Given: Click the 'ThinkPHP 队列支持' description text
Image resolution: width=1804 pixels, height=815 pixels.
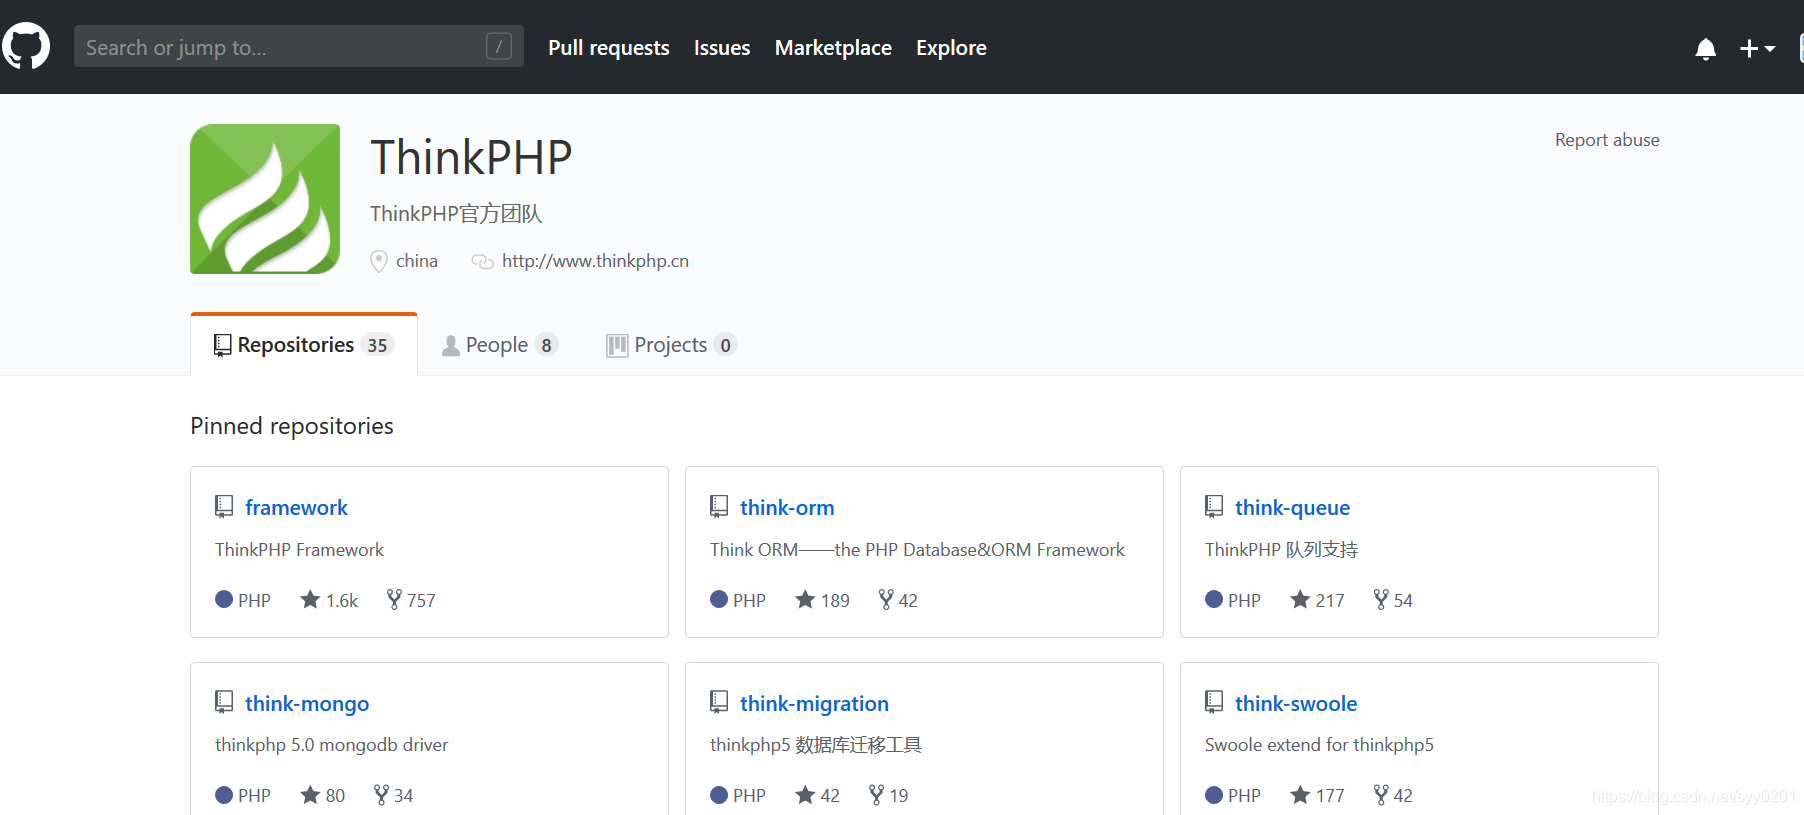Looking at the screenshot, I should tap(1281, 550).
